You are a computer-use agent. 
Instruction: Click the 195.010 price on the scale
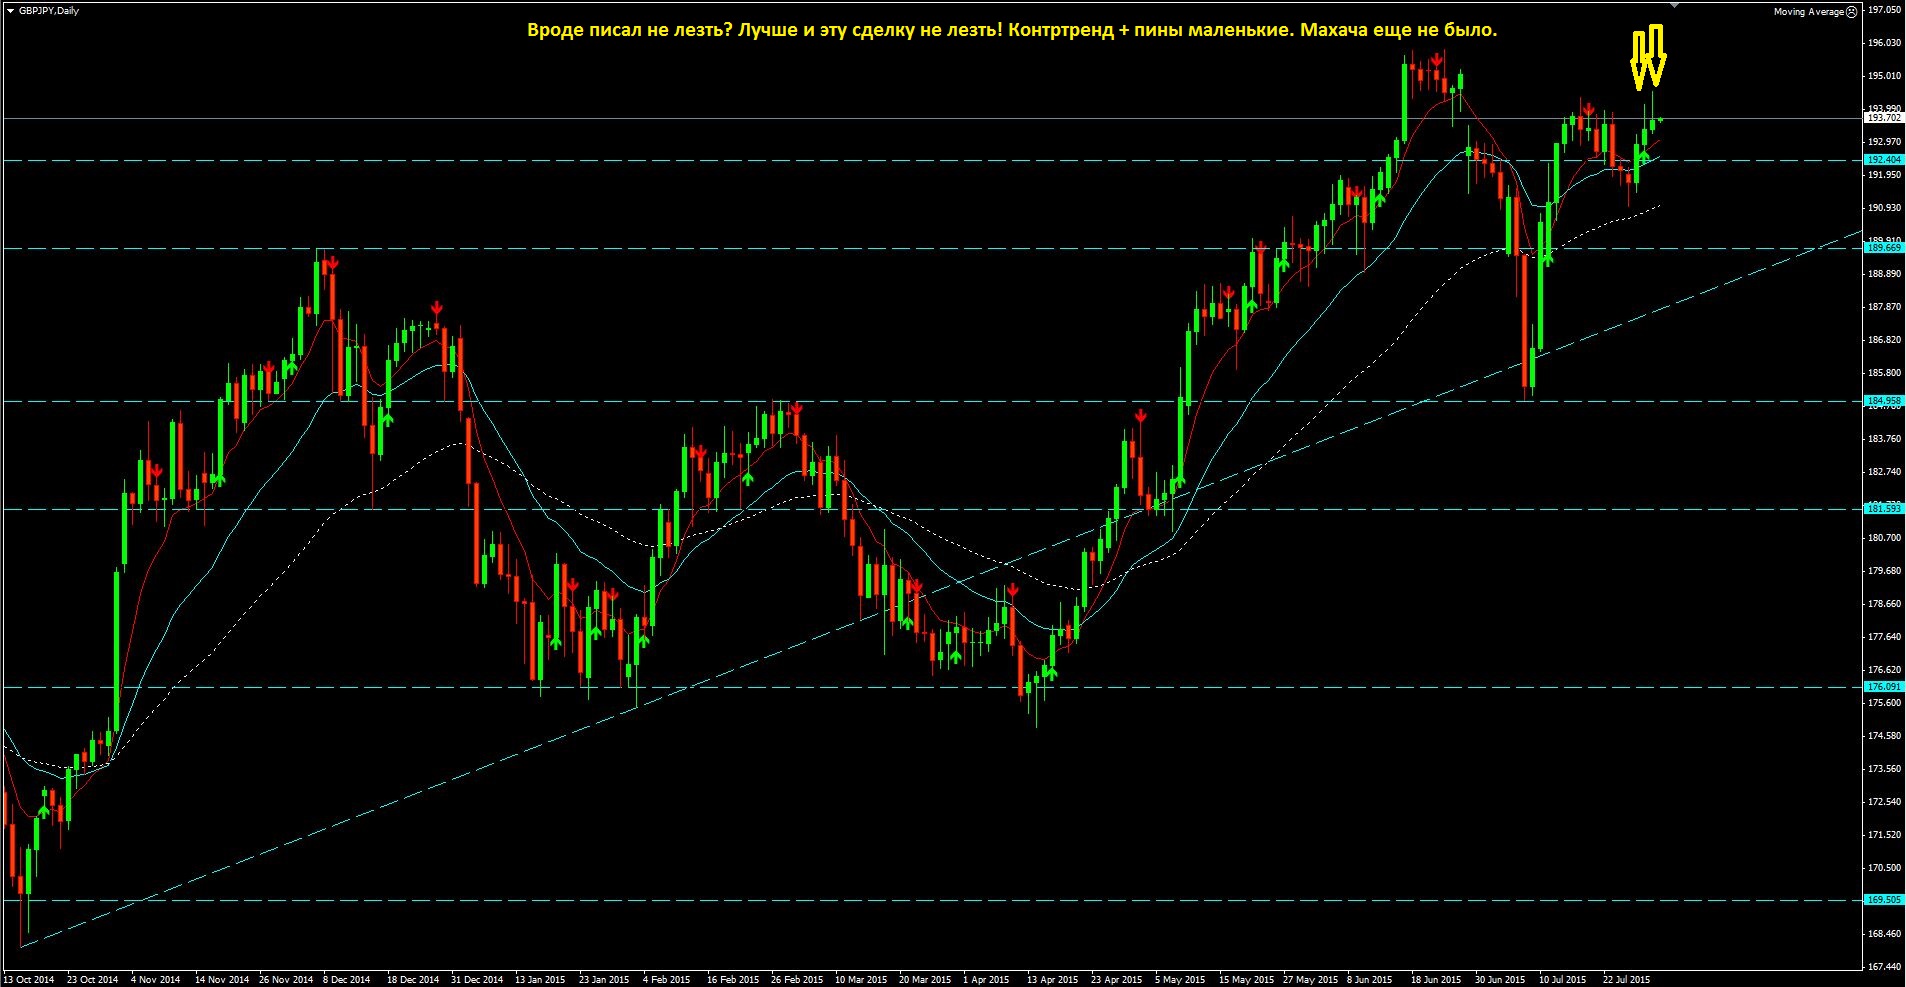1884,76
